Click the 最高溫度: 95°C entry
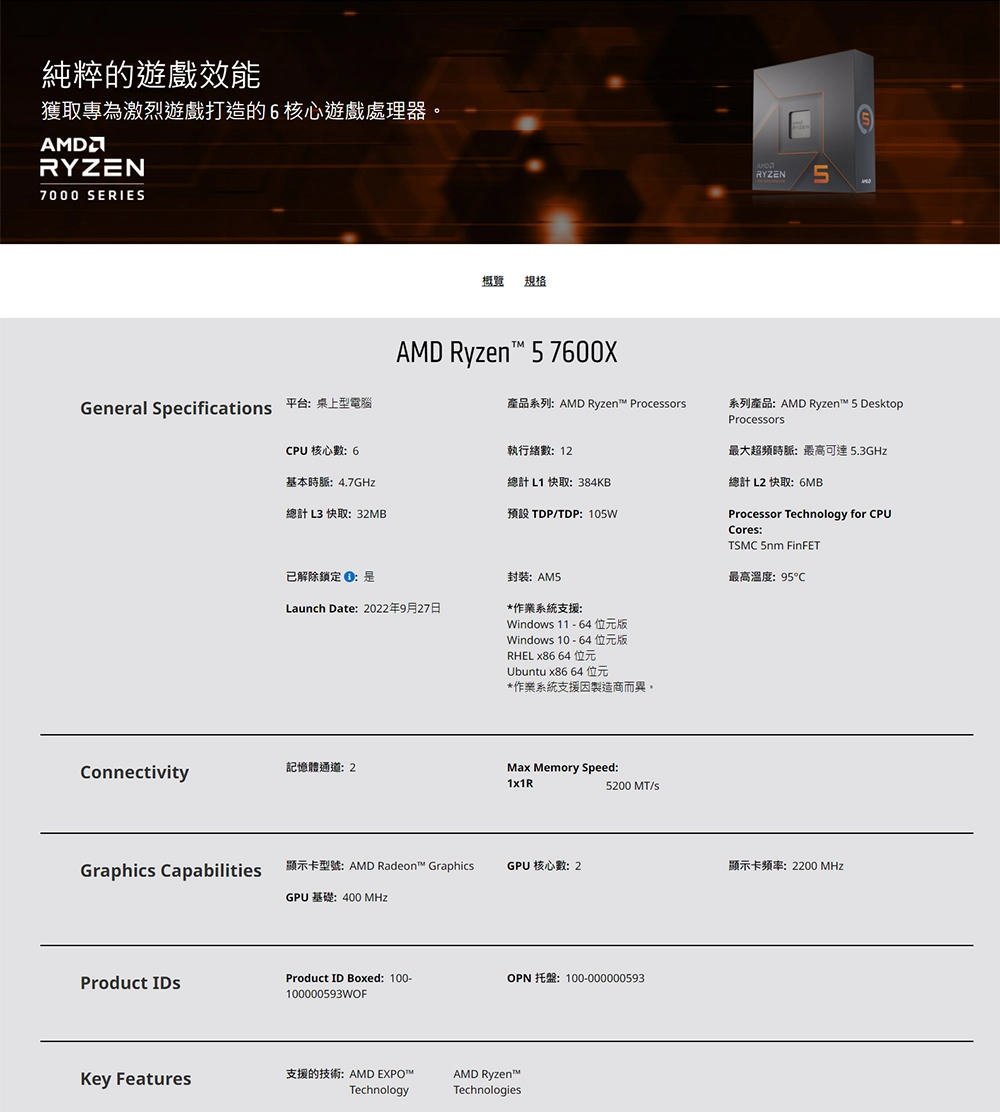The image size is (1000, 1112). pyautogui.click(x=767, y=577)
